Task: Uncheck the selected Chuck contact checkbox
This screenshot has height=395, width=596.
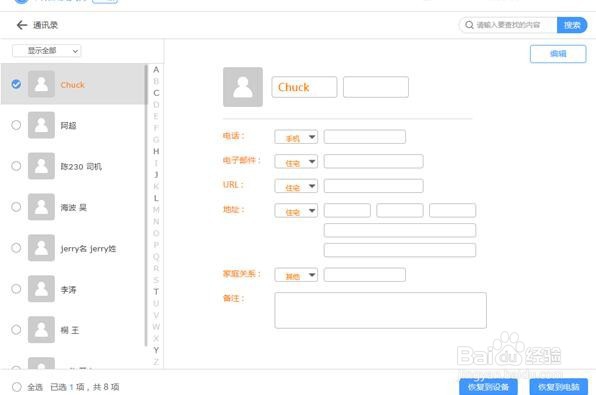Action: click(16, 84)
